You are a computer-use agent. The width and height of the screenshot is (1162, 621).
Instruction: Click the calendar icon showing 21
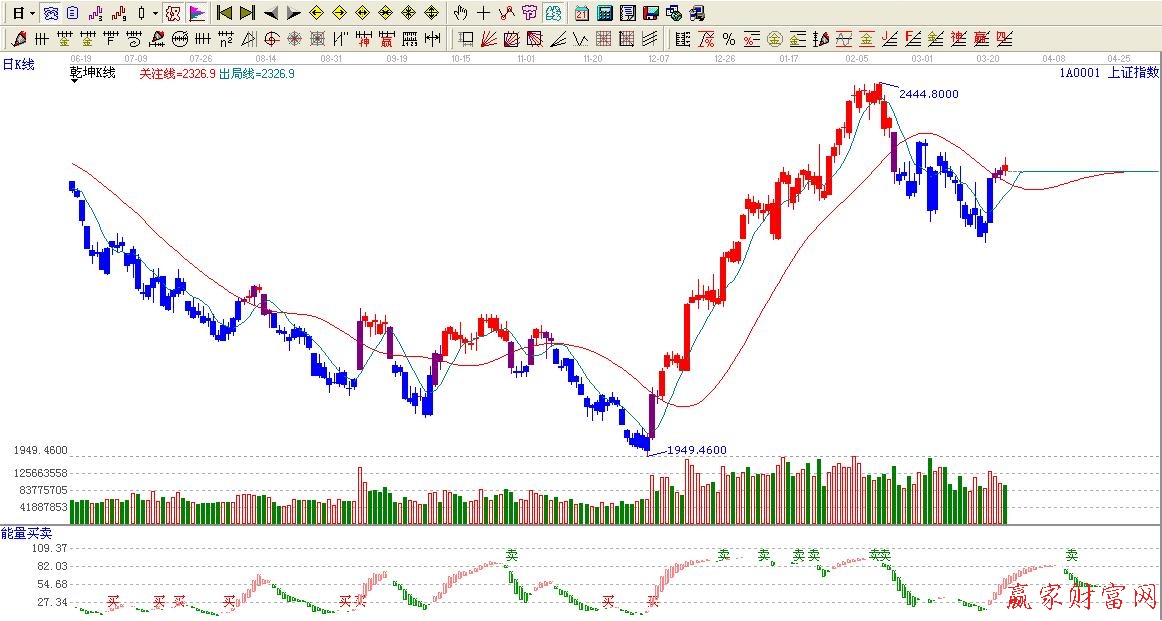(582, 13)
